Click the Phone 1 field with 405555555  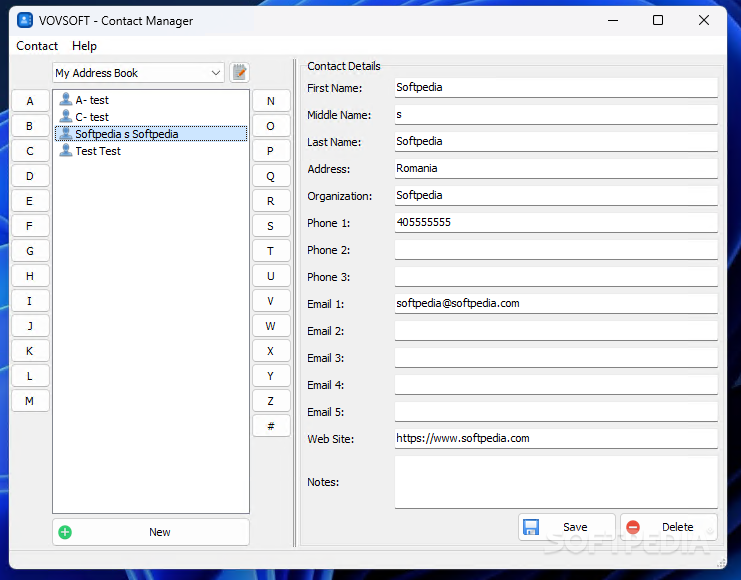coord(556,222)
